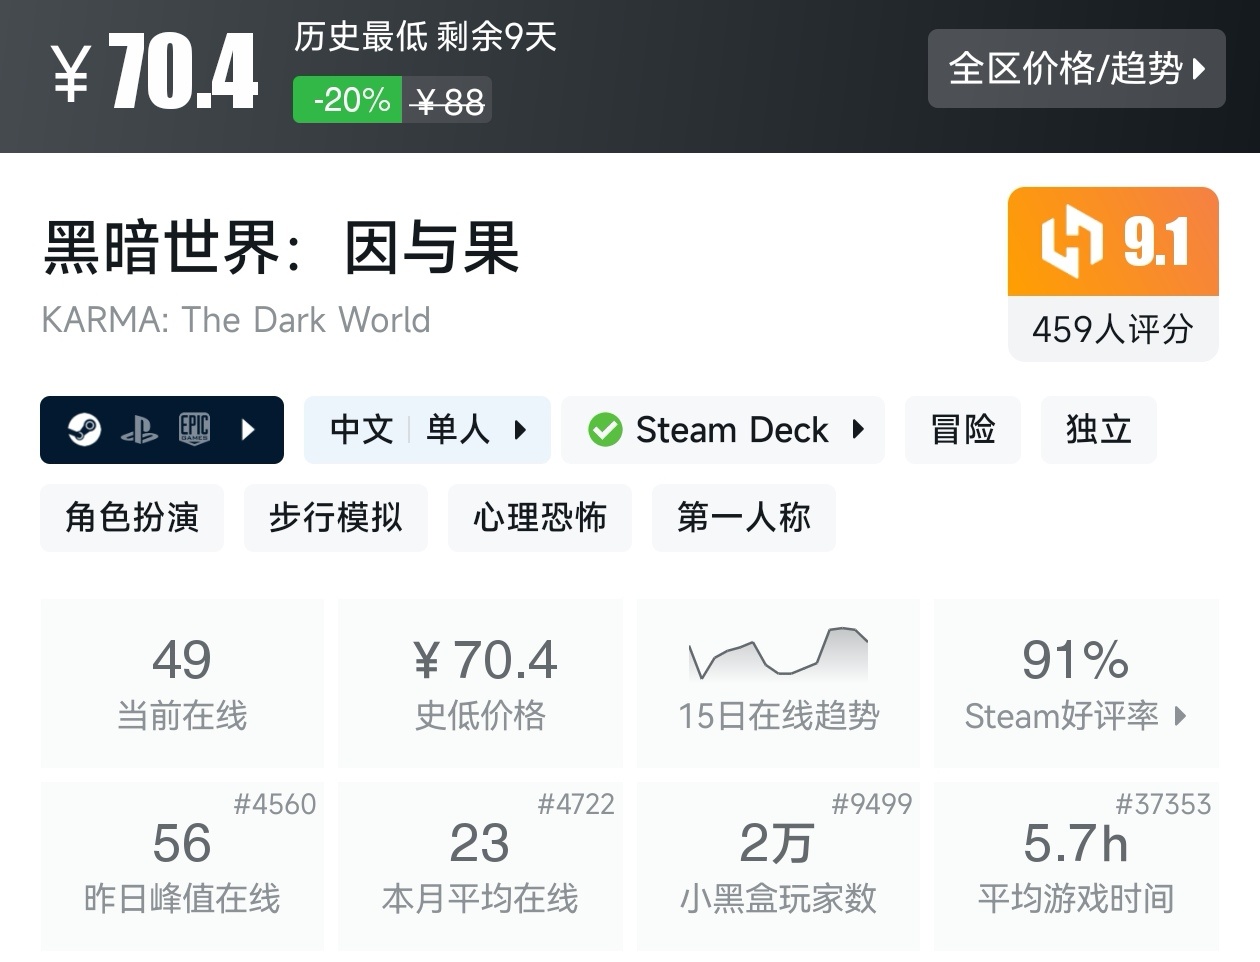
Task: Click the strikethrough original price ¥88
Action: 448,99
